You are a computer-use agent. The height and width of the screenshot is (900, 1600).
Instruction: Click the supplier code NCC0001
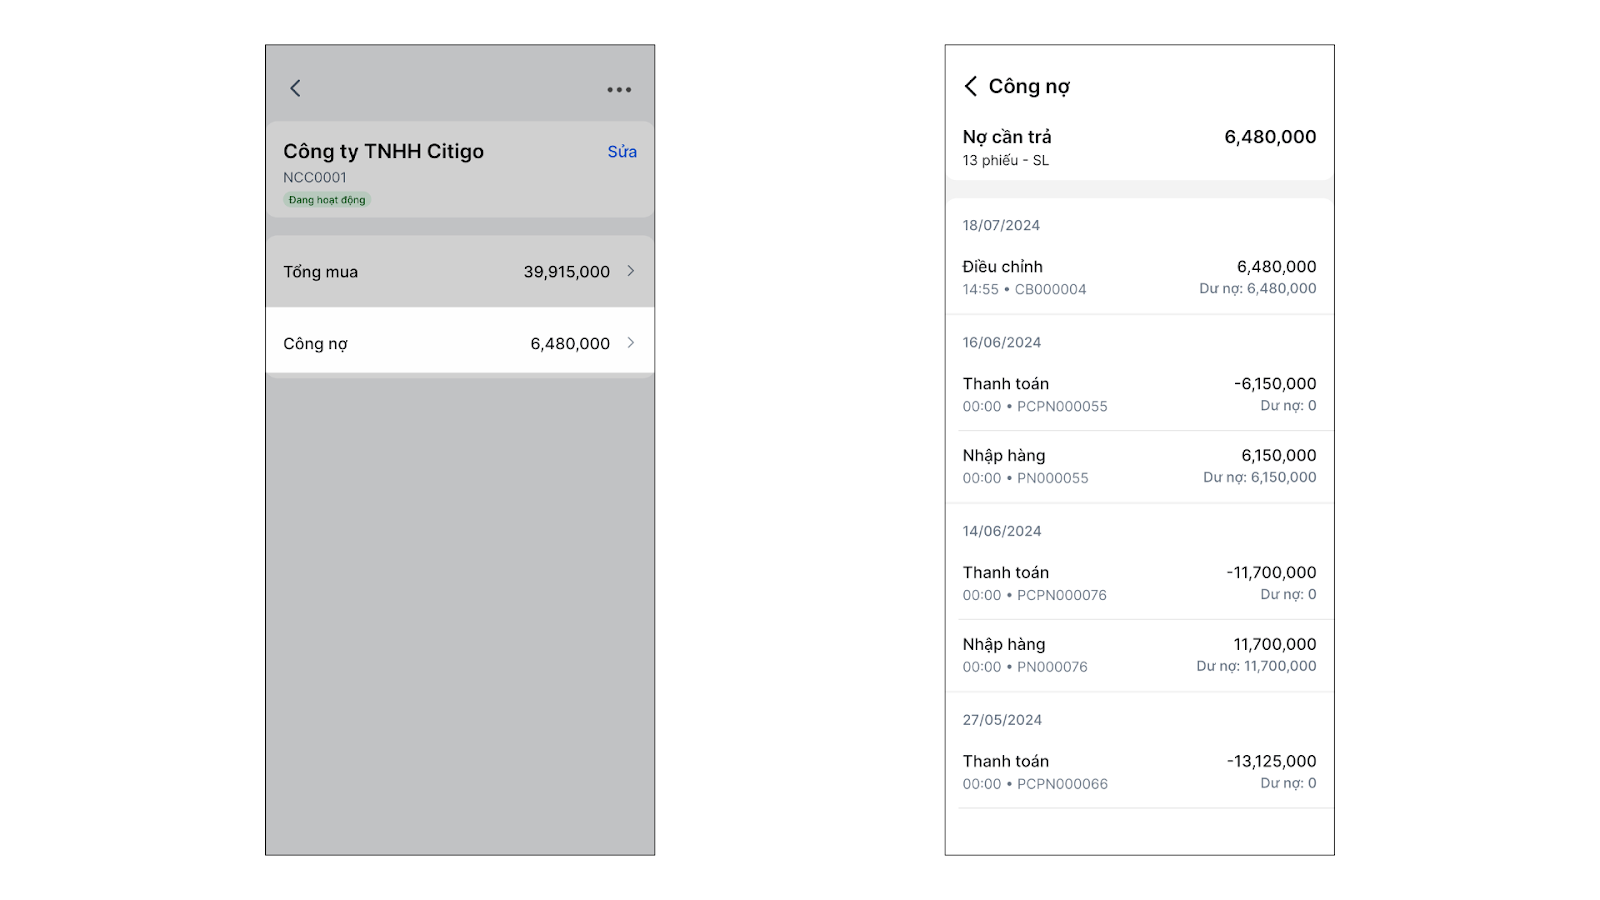315,178
